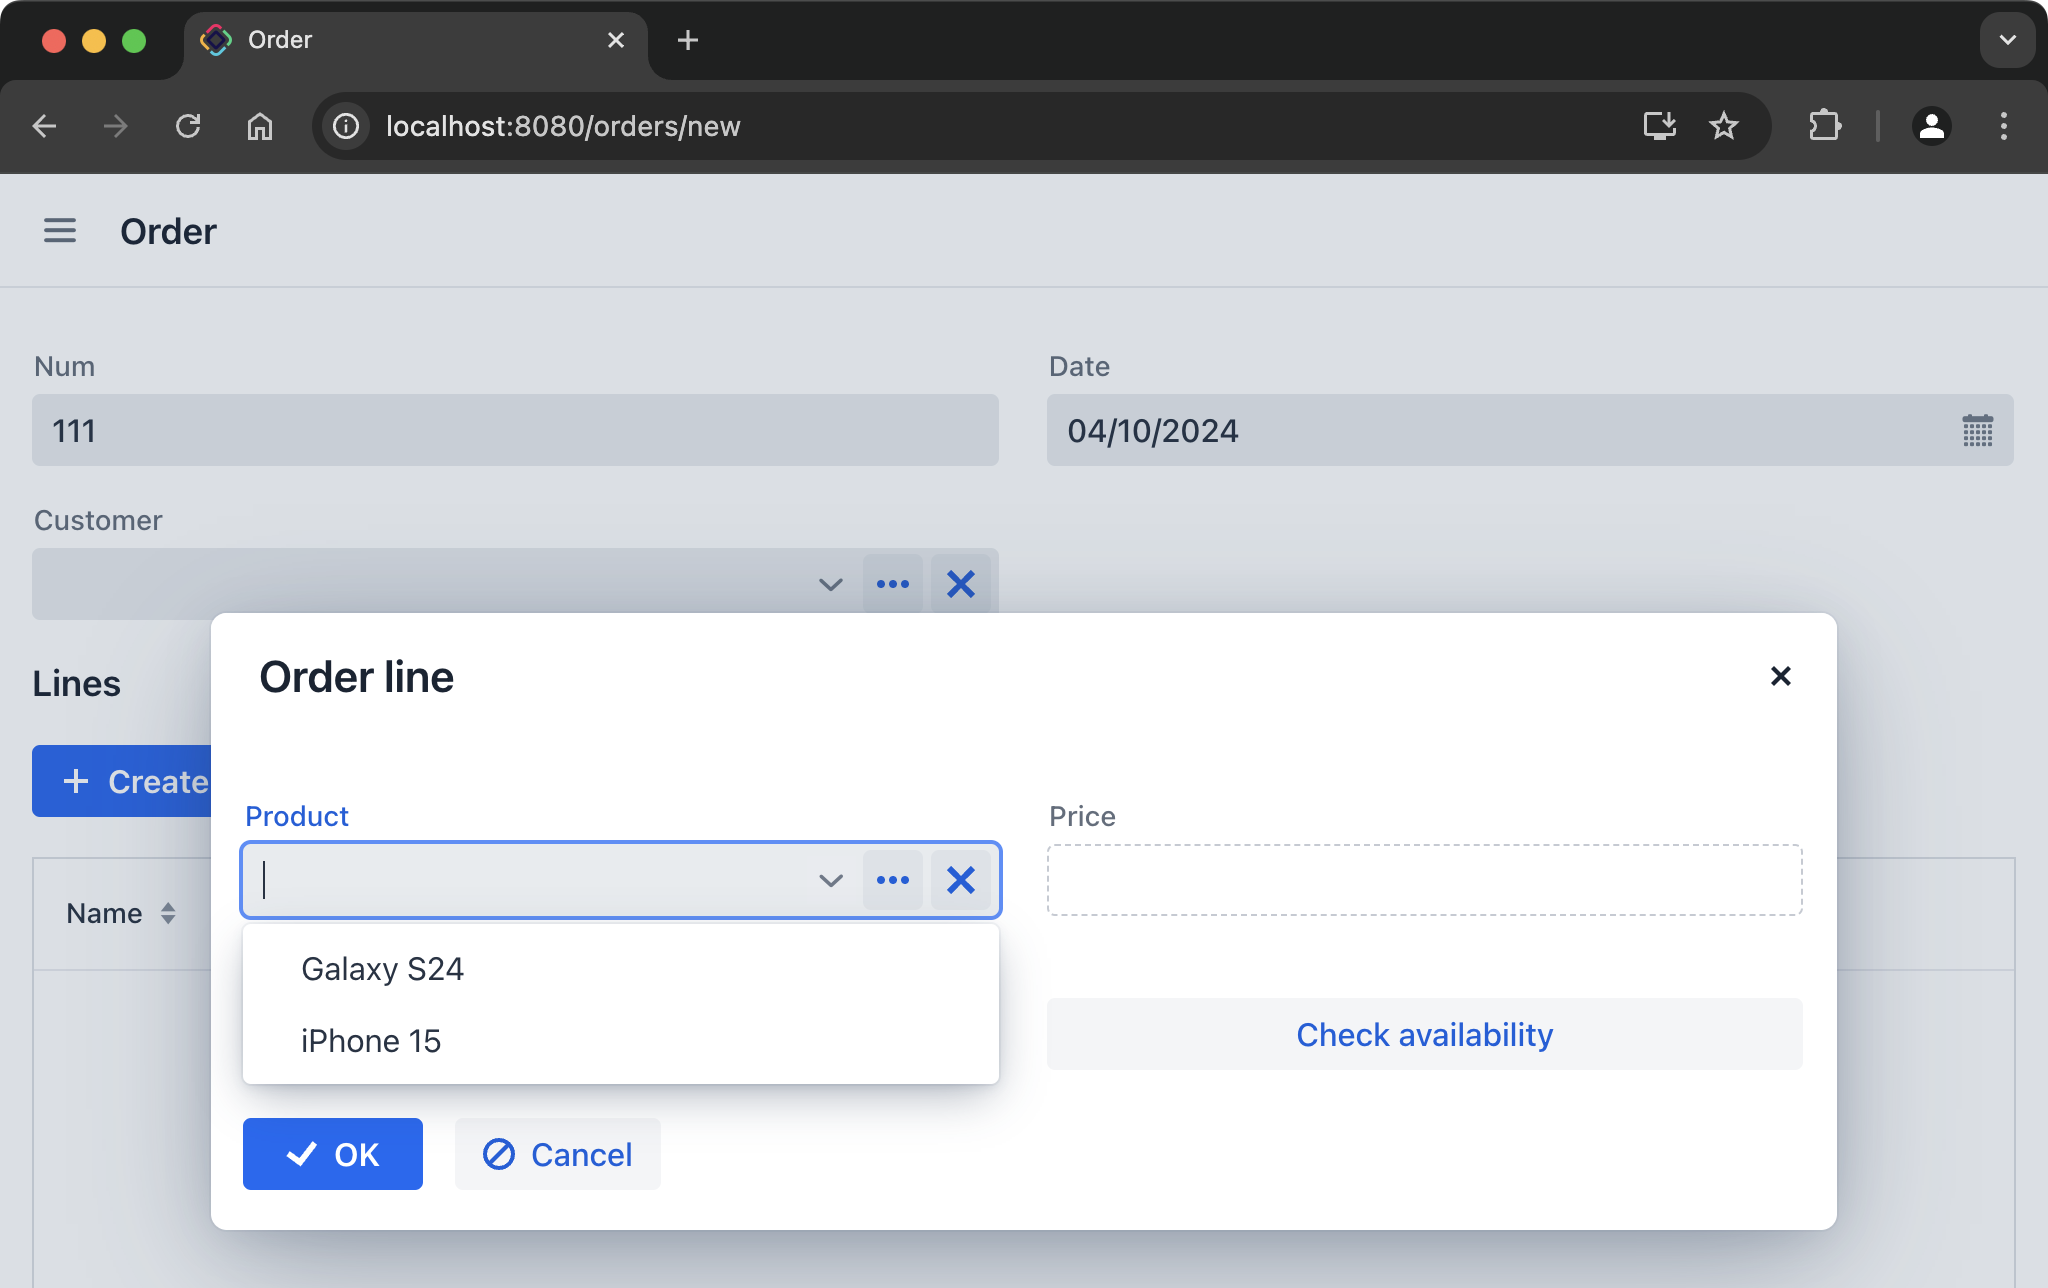Click the OK checkmark icon
2048x1288 pixels.
[301, 1154]
